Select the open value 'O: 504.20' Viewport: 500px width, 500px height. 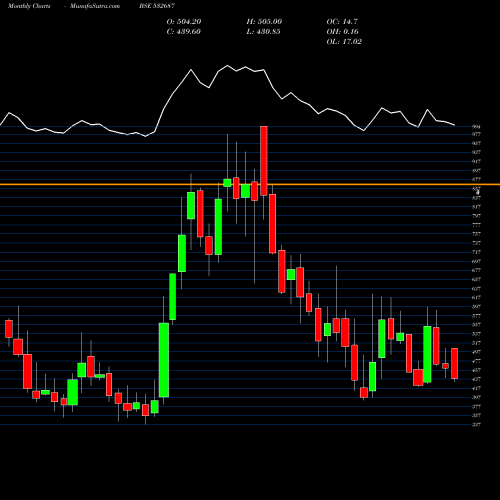click(184, 22)
